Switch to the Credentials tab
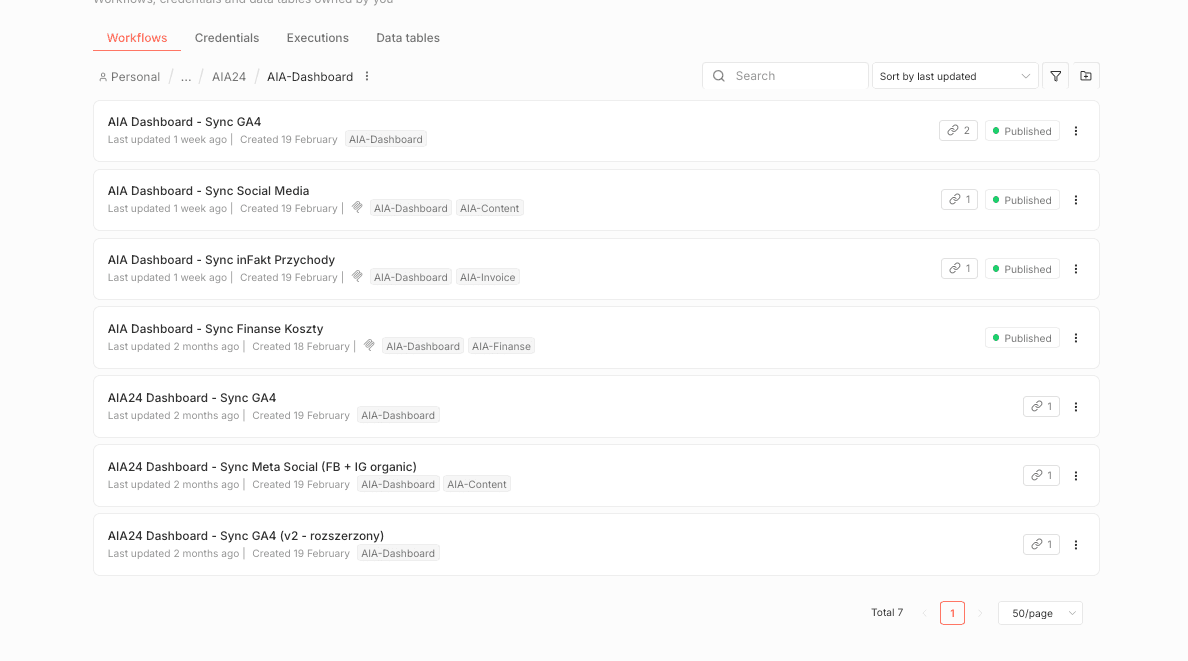 (227, 38)
